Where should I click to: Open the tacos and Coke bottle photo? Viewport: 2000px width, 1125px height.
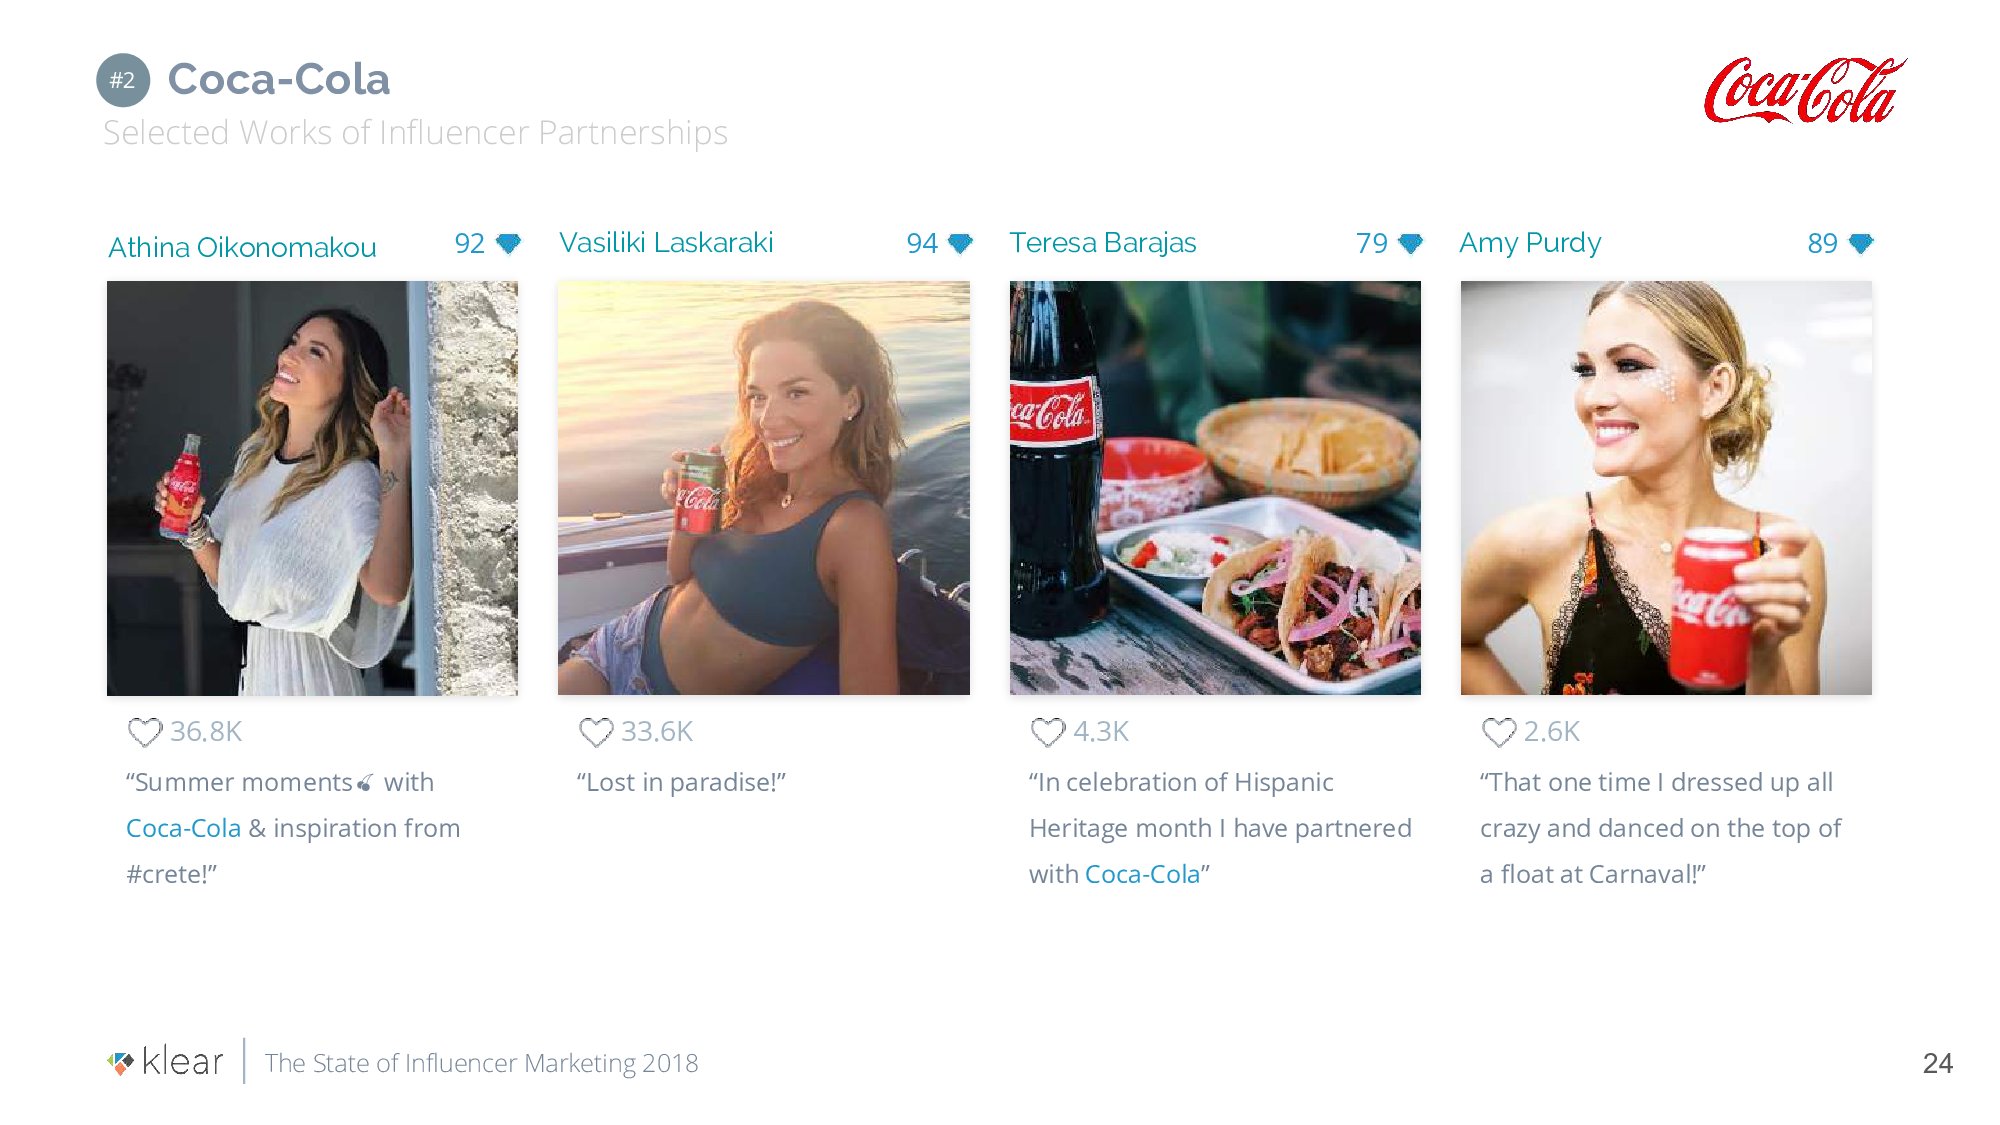click(1215, 488)
